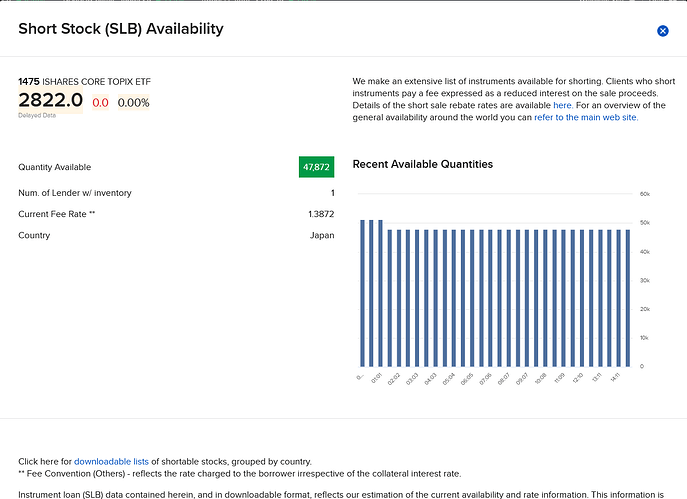Image resolution: width=687 pixels, height=499 pixels.
Task: Click the 14:11 date label under chart
Action: pos(616,377)
